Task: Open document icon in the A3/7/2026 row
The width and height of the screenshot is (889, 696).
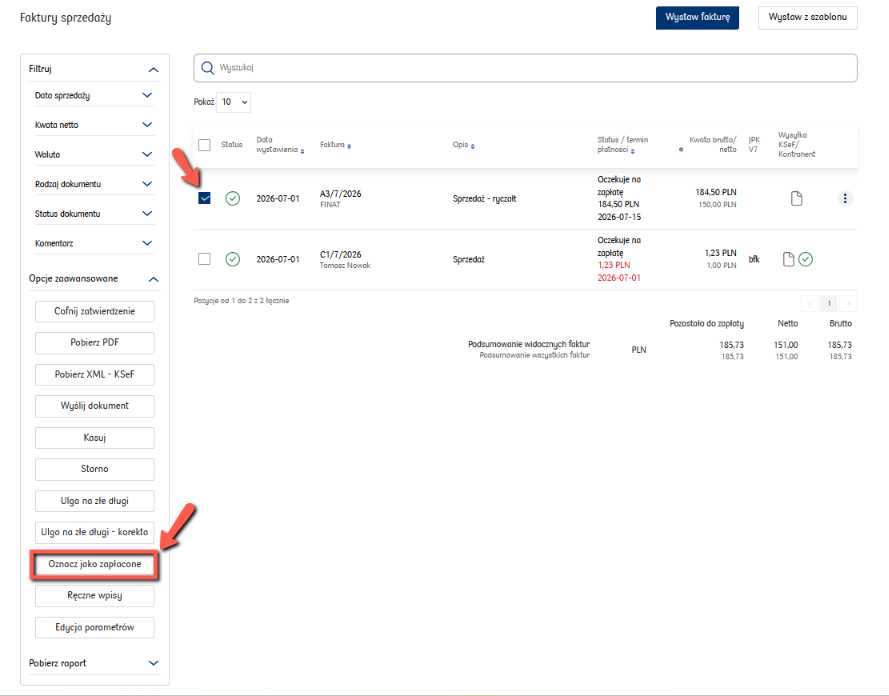Action: point(797,198)
